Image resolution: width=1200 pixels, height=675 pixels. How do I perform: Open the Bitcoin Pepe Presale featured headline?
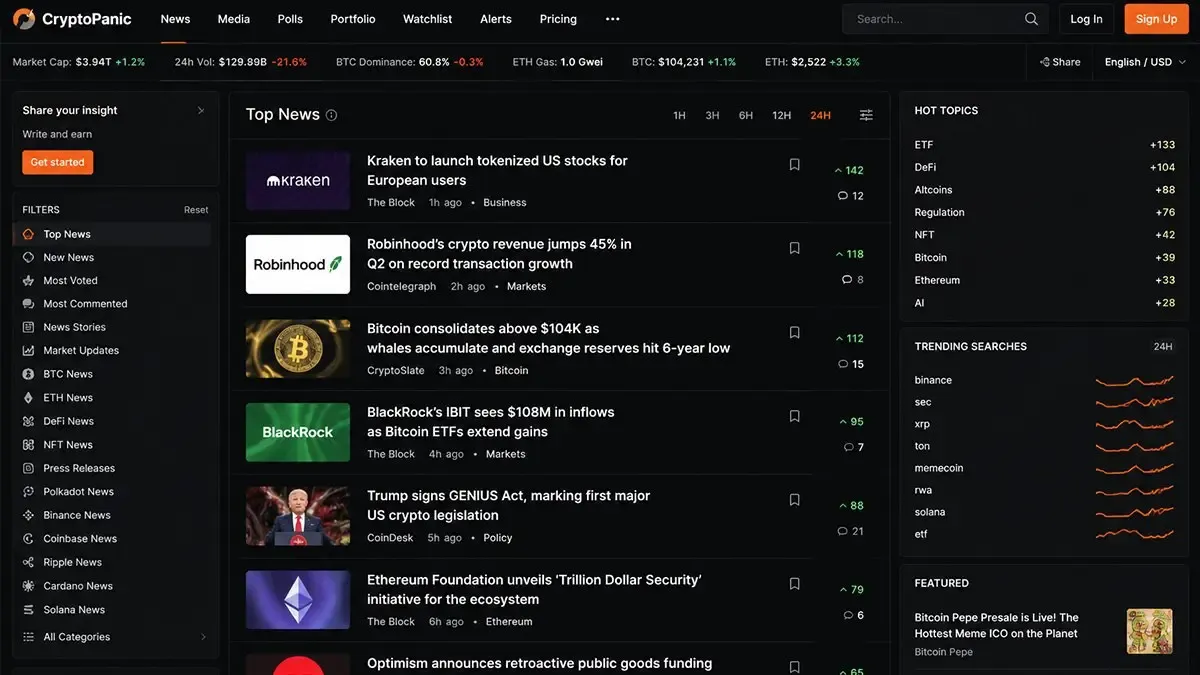(997, 625)
